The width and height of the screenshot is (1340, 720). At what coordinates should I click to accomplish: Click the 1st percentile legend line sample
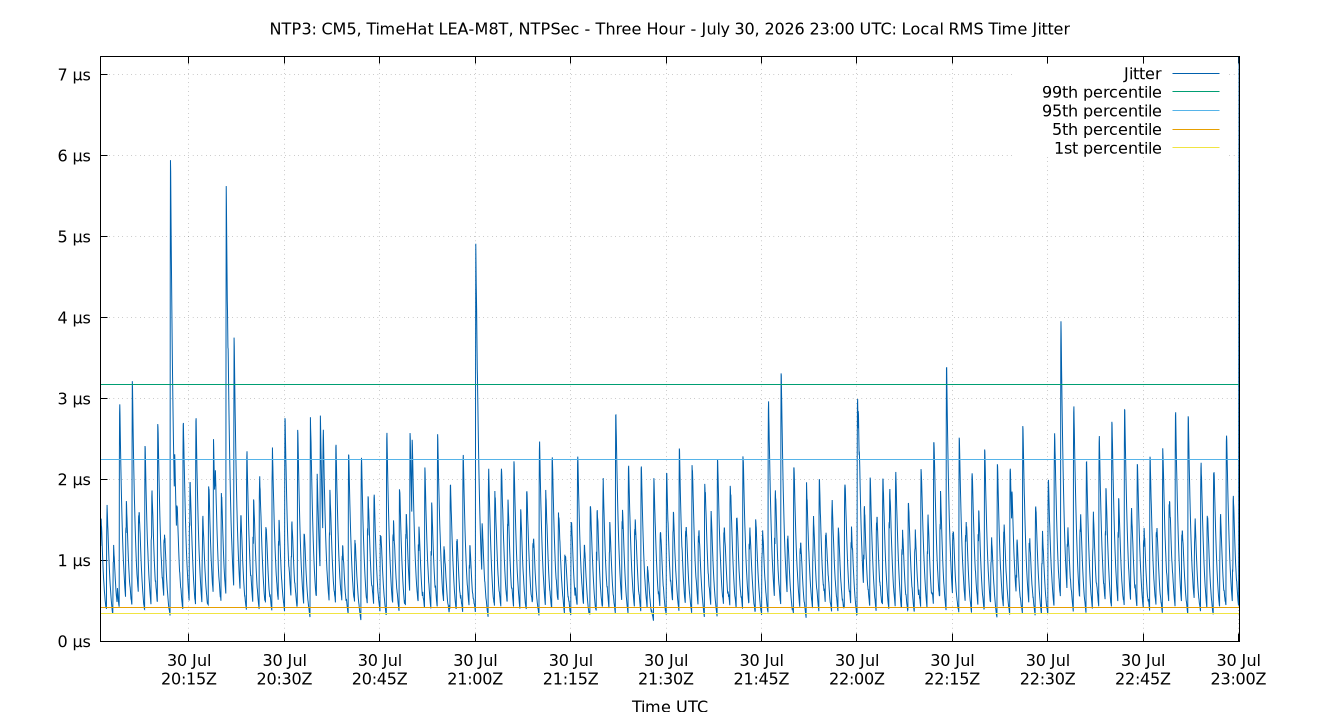point(1195,148)
